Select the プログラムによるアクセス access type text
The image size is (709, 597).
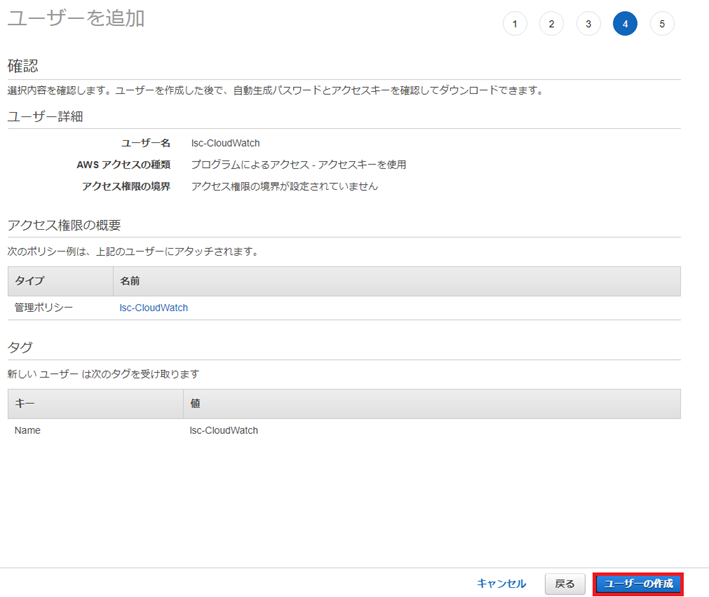298,164
